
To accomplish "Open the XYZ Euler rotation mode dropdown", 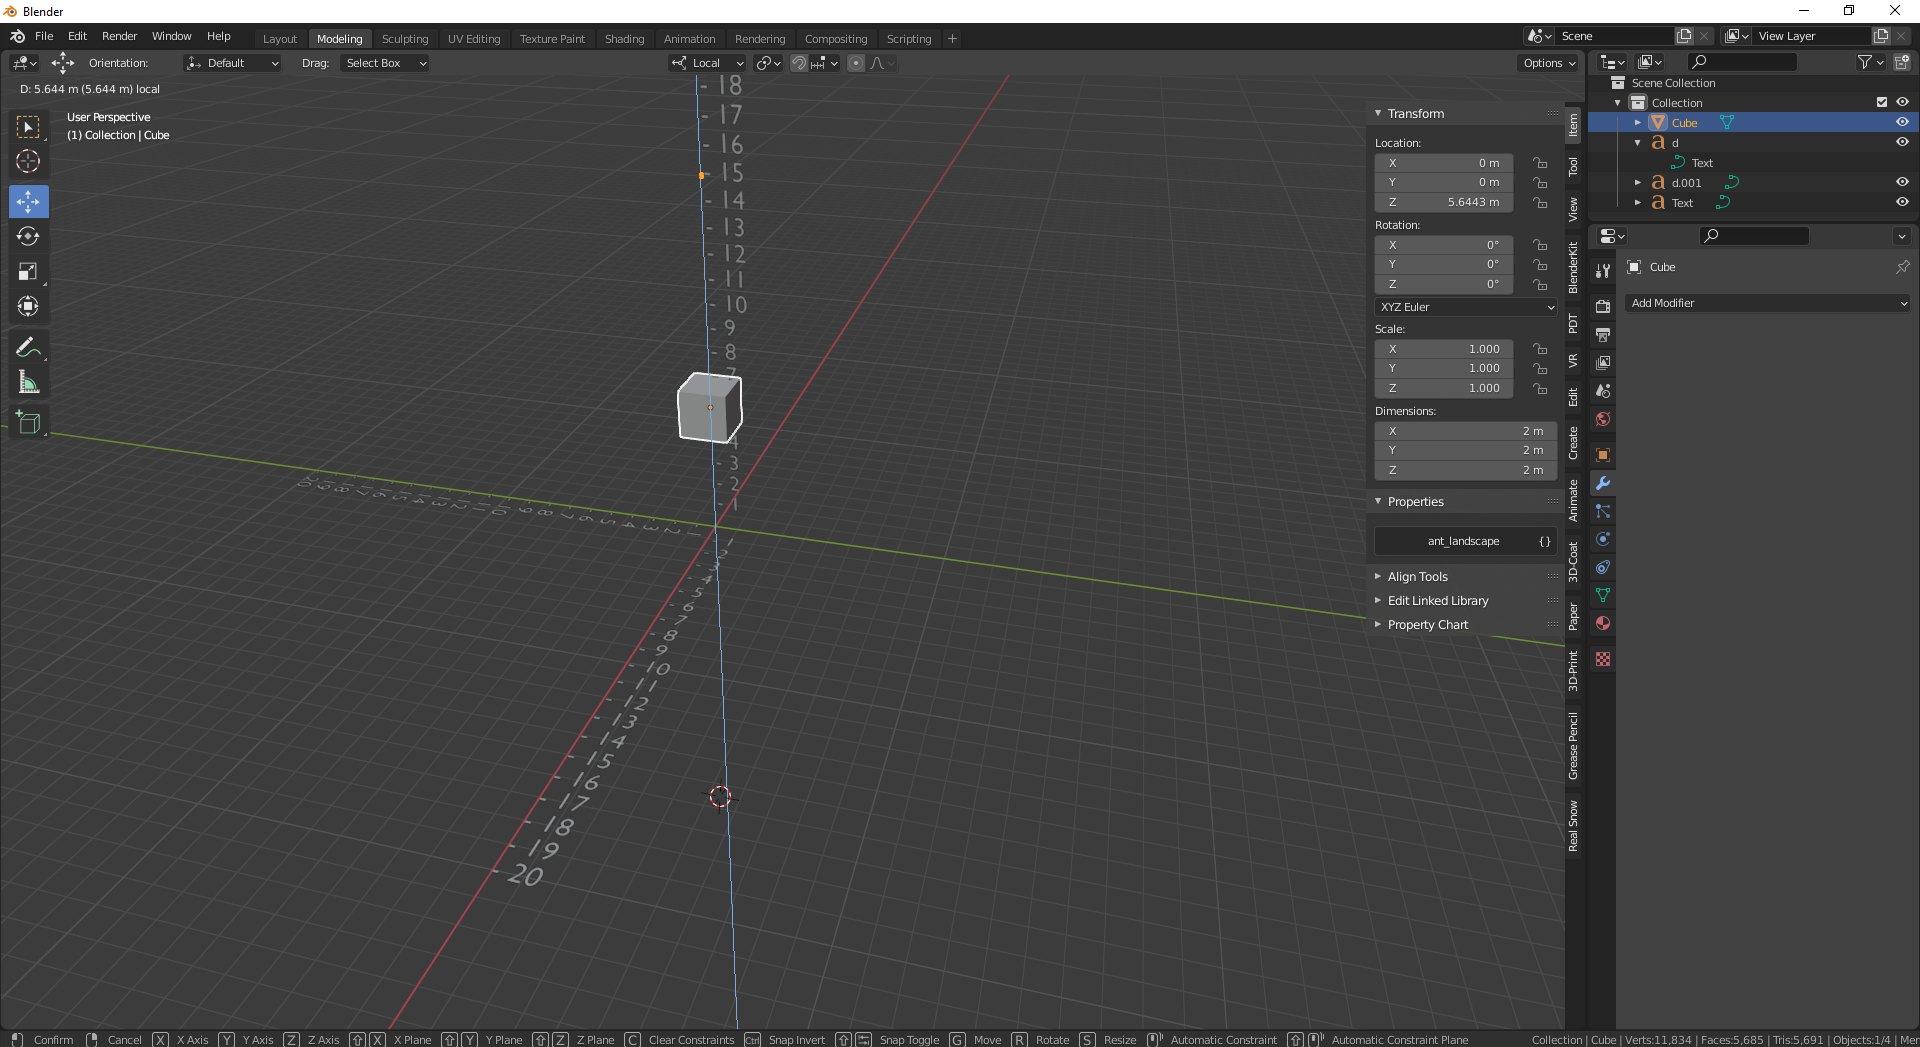I will coord(1466,307).
